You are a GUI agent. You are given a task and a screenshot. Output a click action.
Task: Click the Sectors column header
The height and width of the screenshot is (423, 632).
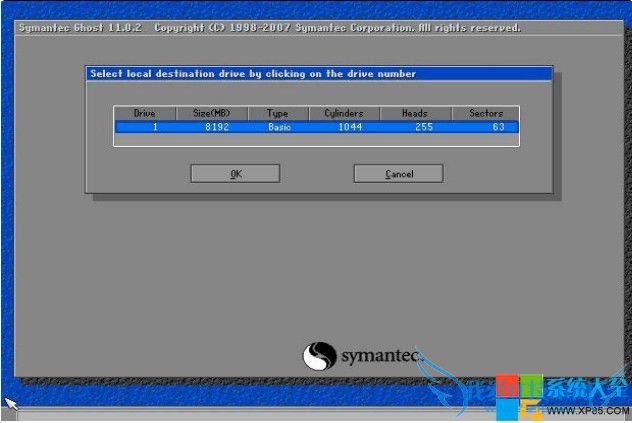click(x=486, y=113)
